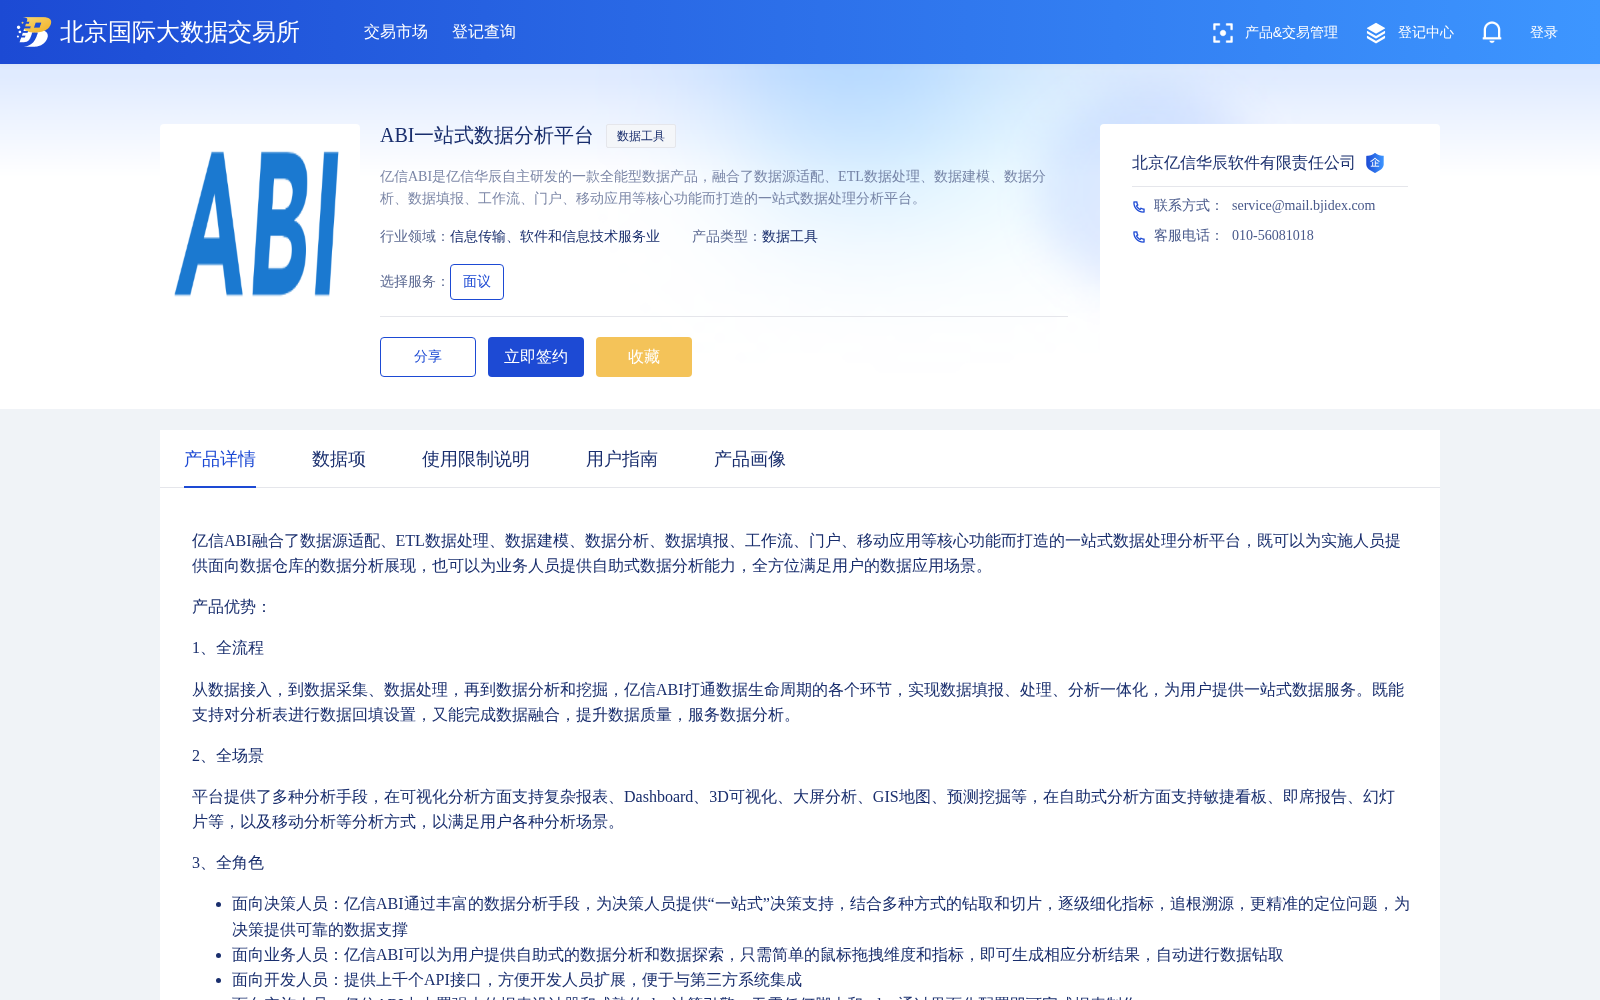
Task: Click the 产品&交易管理 scan-frame icon
Action: [1222, 33]
